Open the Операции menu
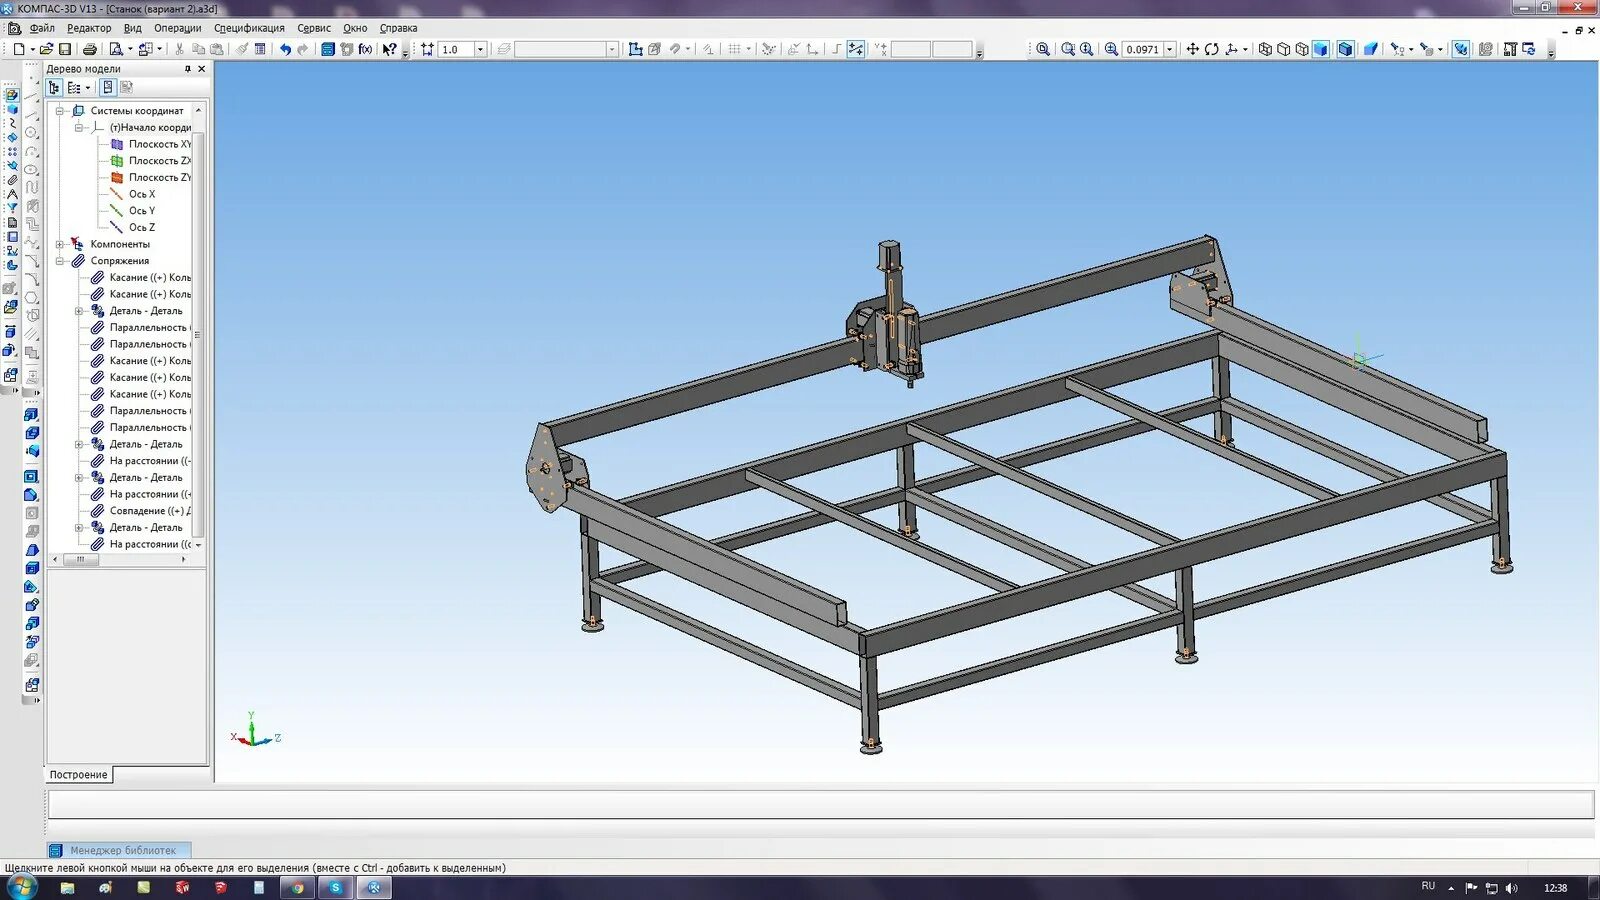 (177, 28)
